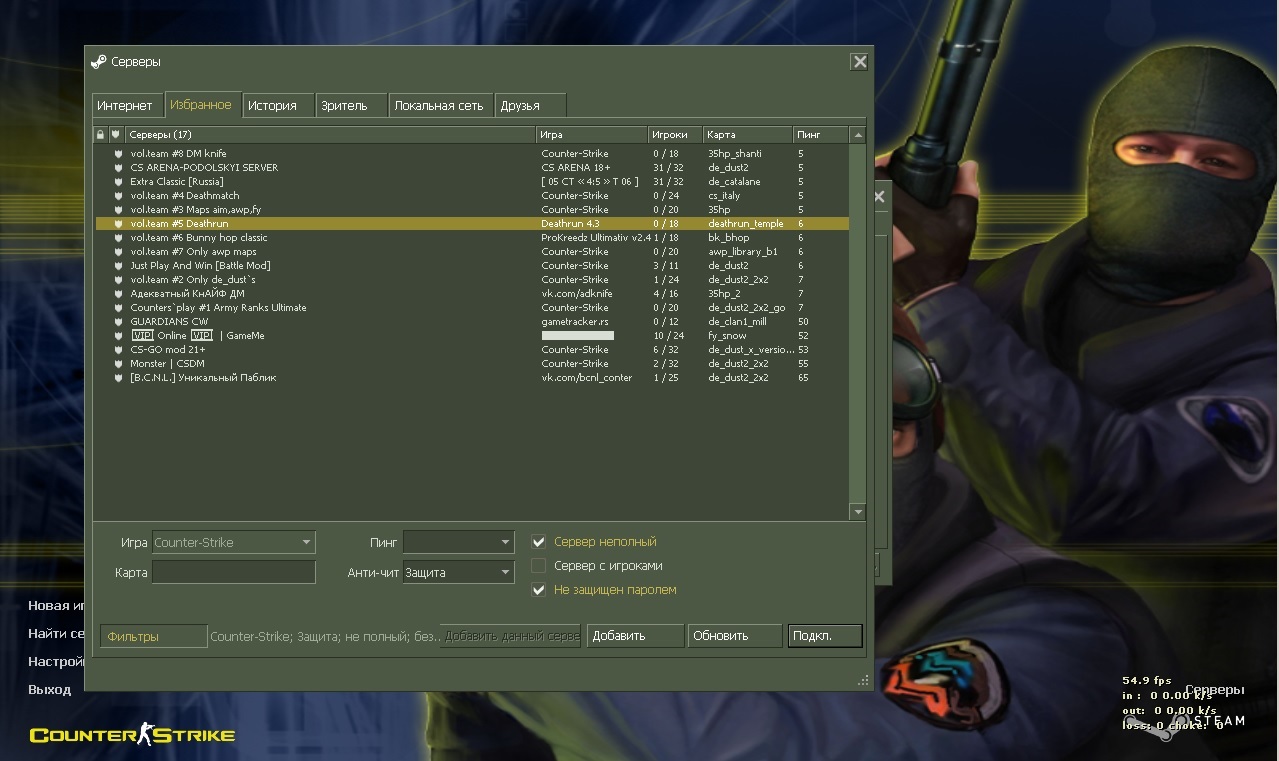
Task: Click the shield icon beside GUARDIANS CW
Action: tap(118, 322)
